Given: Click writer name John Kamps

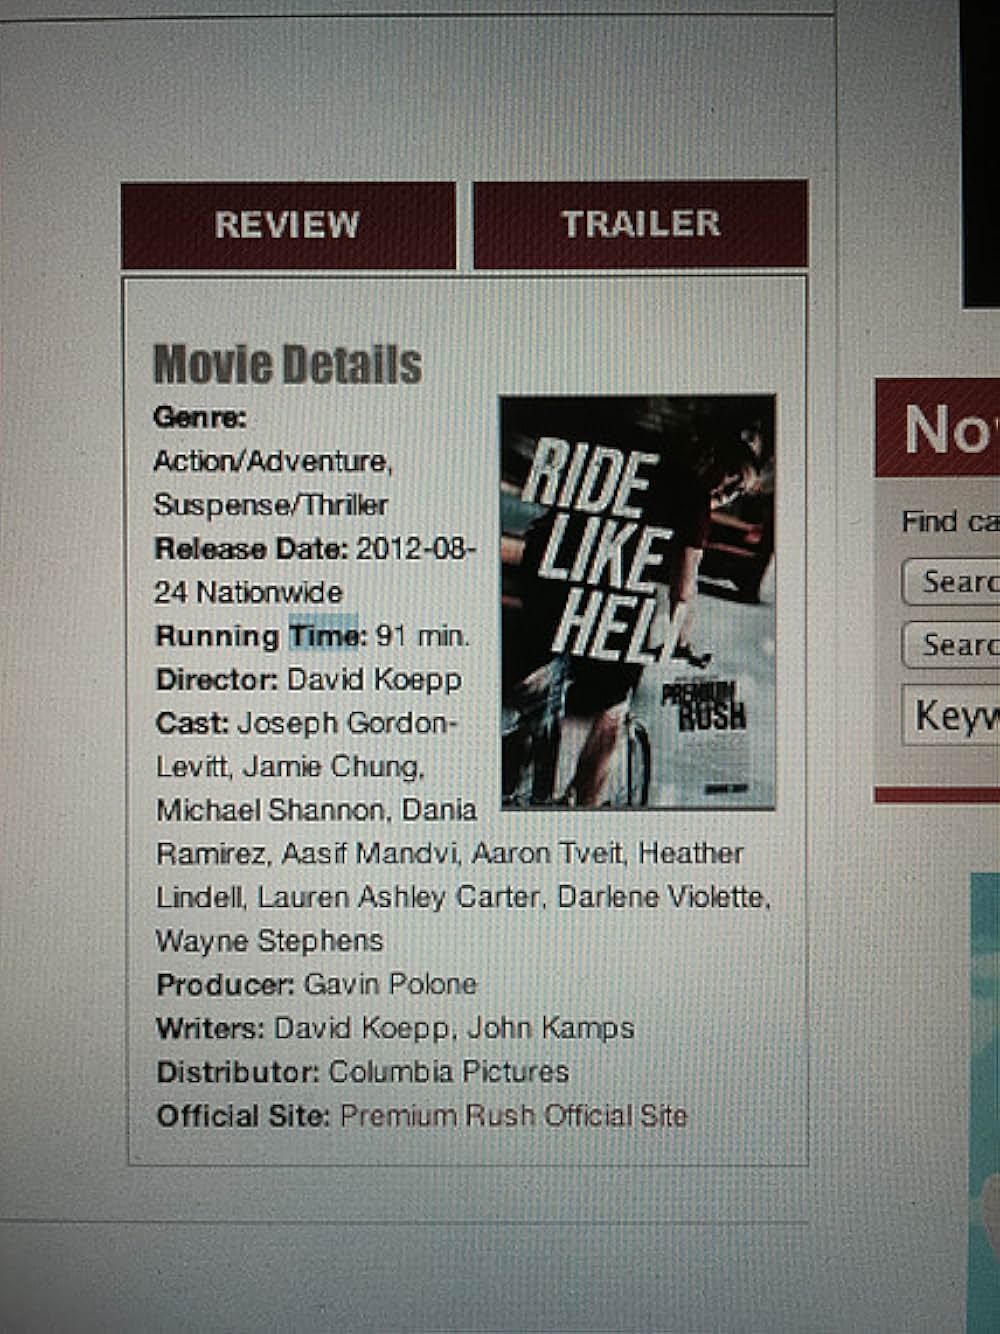Looking at the screenshot, I should 551,1028.
